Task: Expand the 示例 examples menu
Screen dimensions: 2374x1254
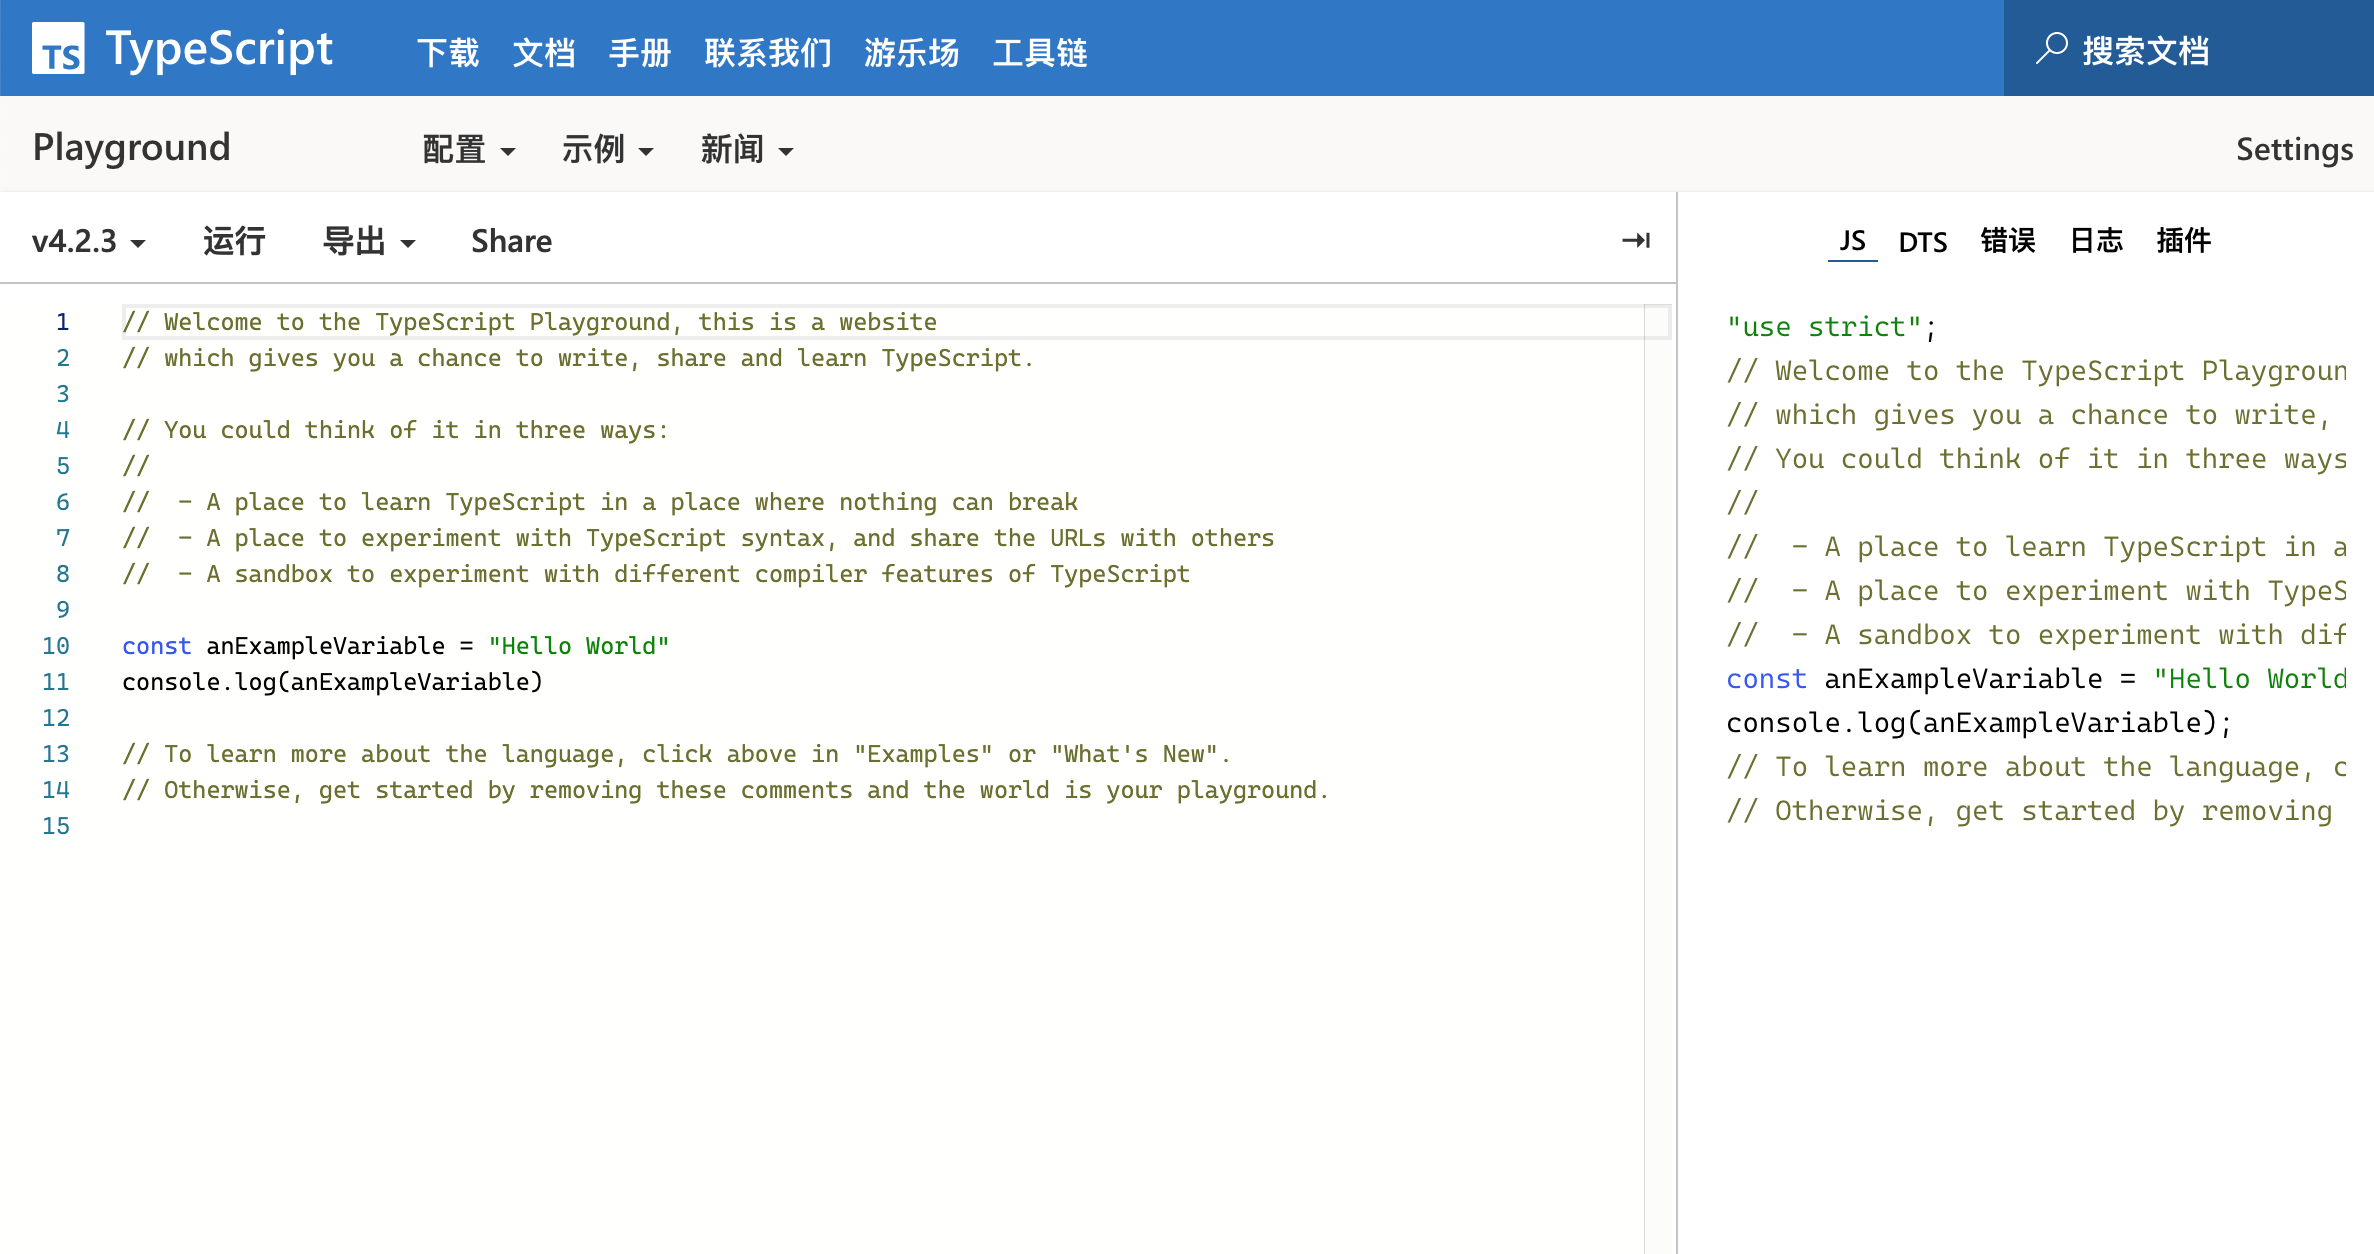Action: (x=607, y=150)
